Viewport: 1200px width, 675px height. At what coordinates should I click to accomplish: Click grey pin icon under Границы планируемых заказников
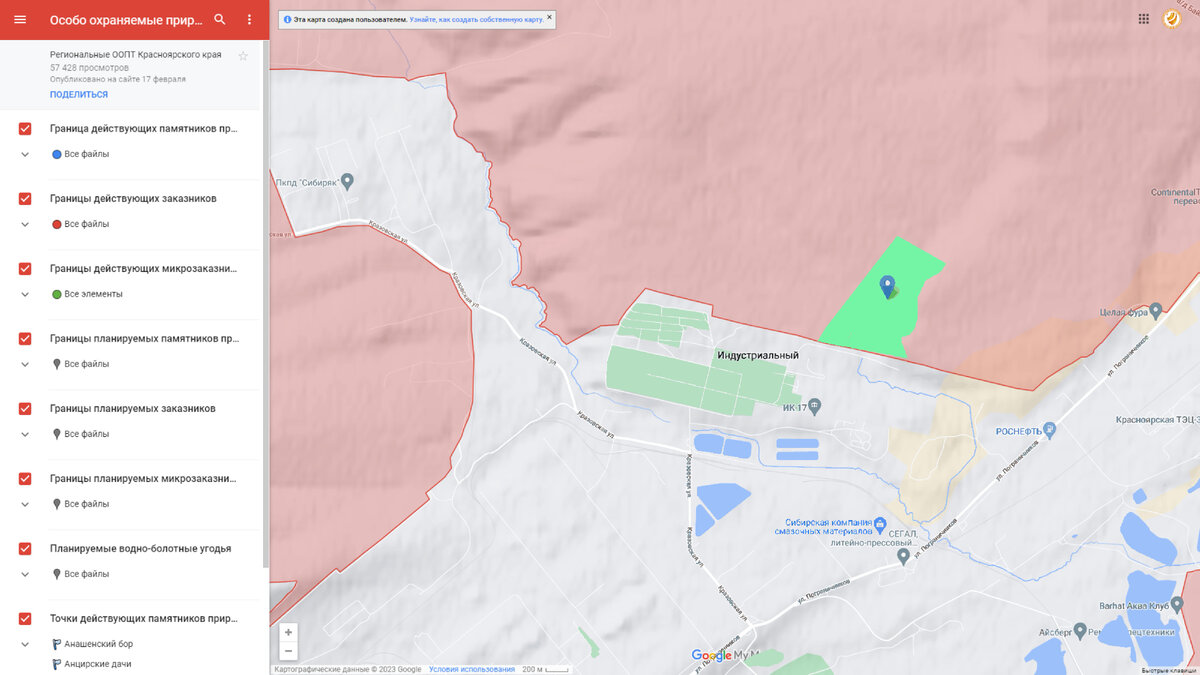[x=56, y=434]
